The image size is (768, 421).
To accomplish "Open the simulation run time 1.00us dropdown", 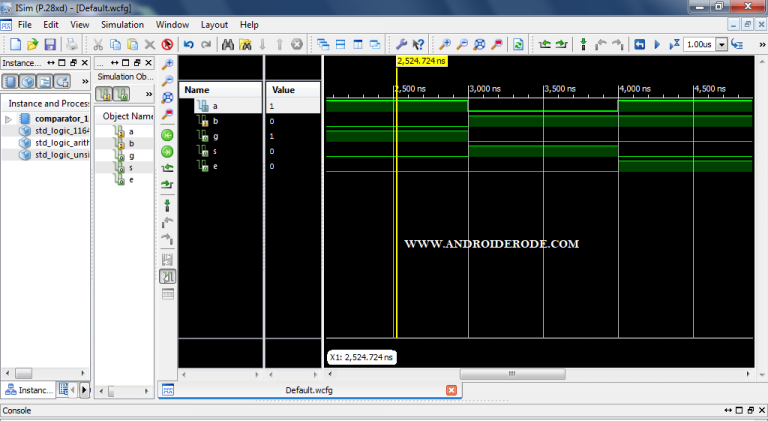I will pos(721,45).
